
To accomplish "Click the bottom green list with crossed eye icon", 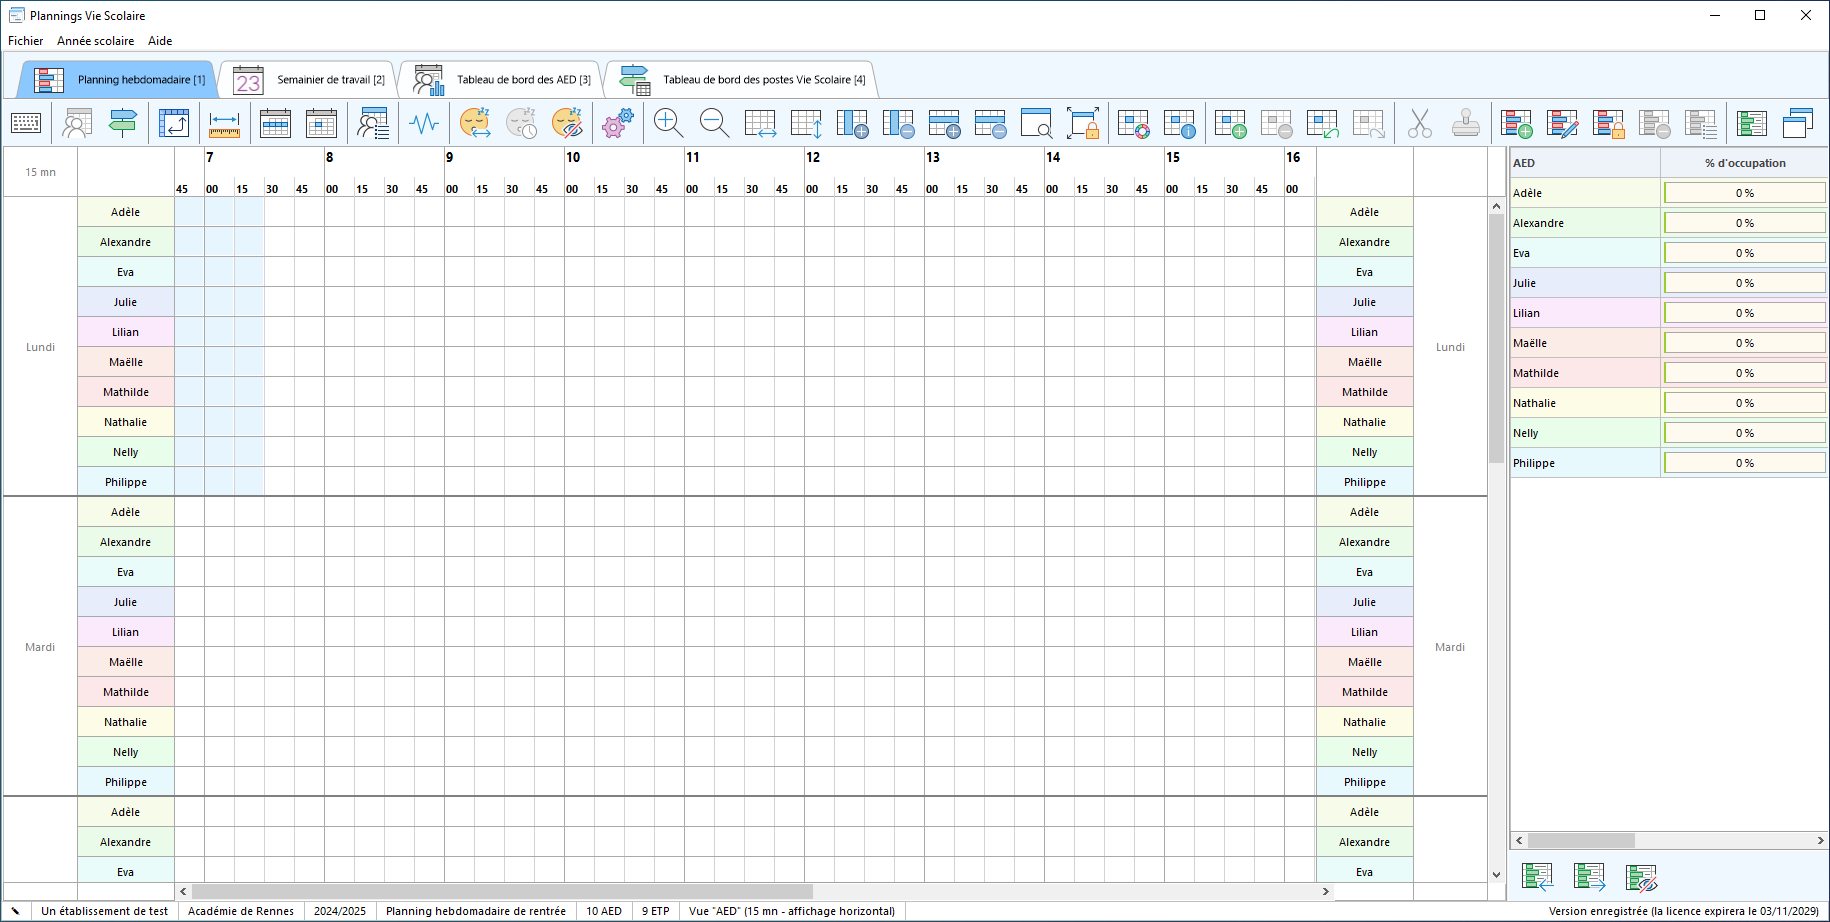I will pyautogui.click(x=1641, y=877).
